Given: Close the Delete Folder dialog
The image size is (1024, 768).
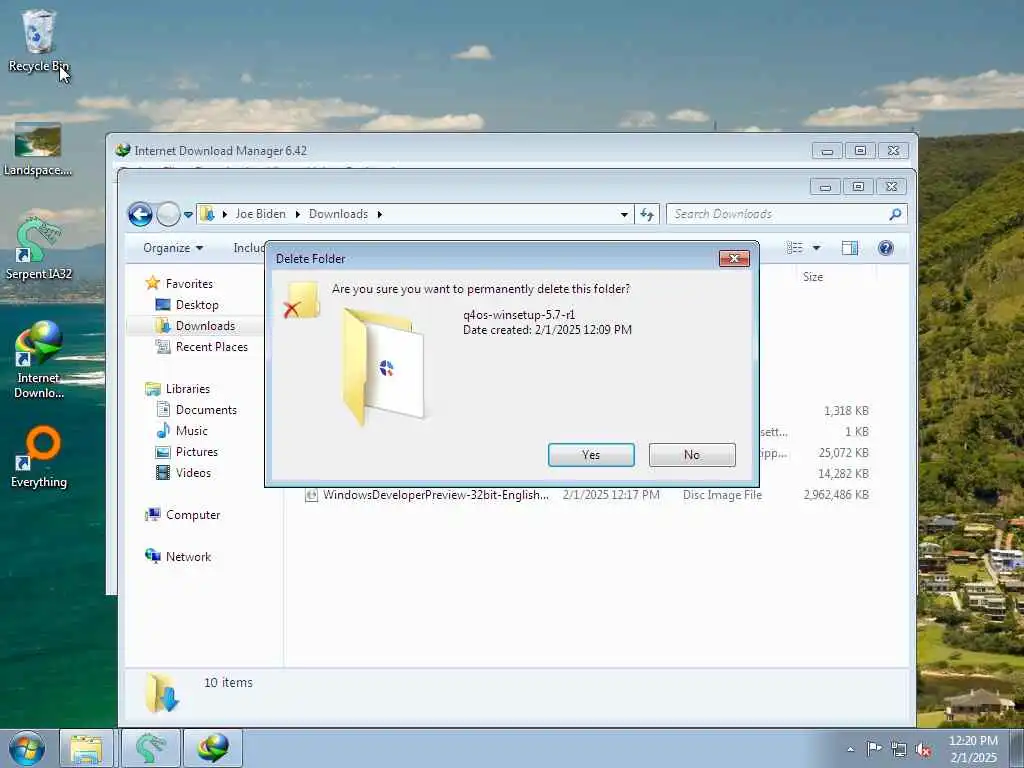Looking at the screenshot, I should click(734, 259).
